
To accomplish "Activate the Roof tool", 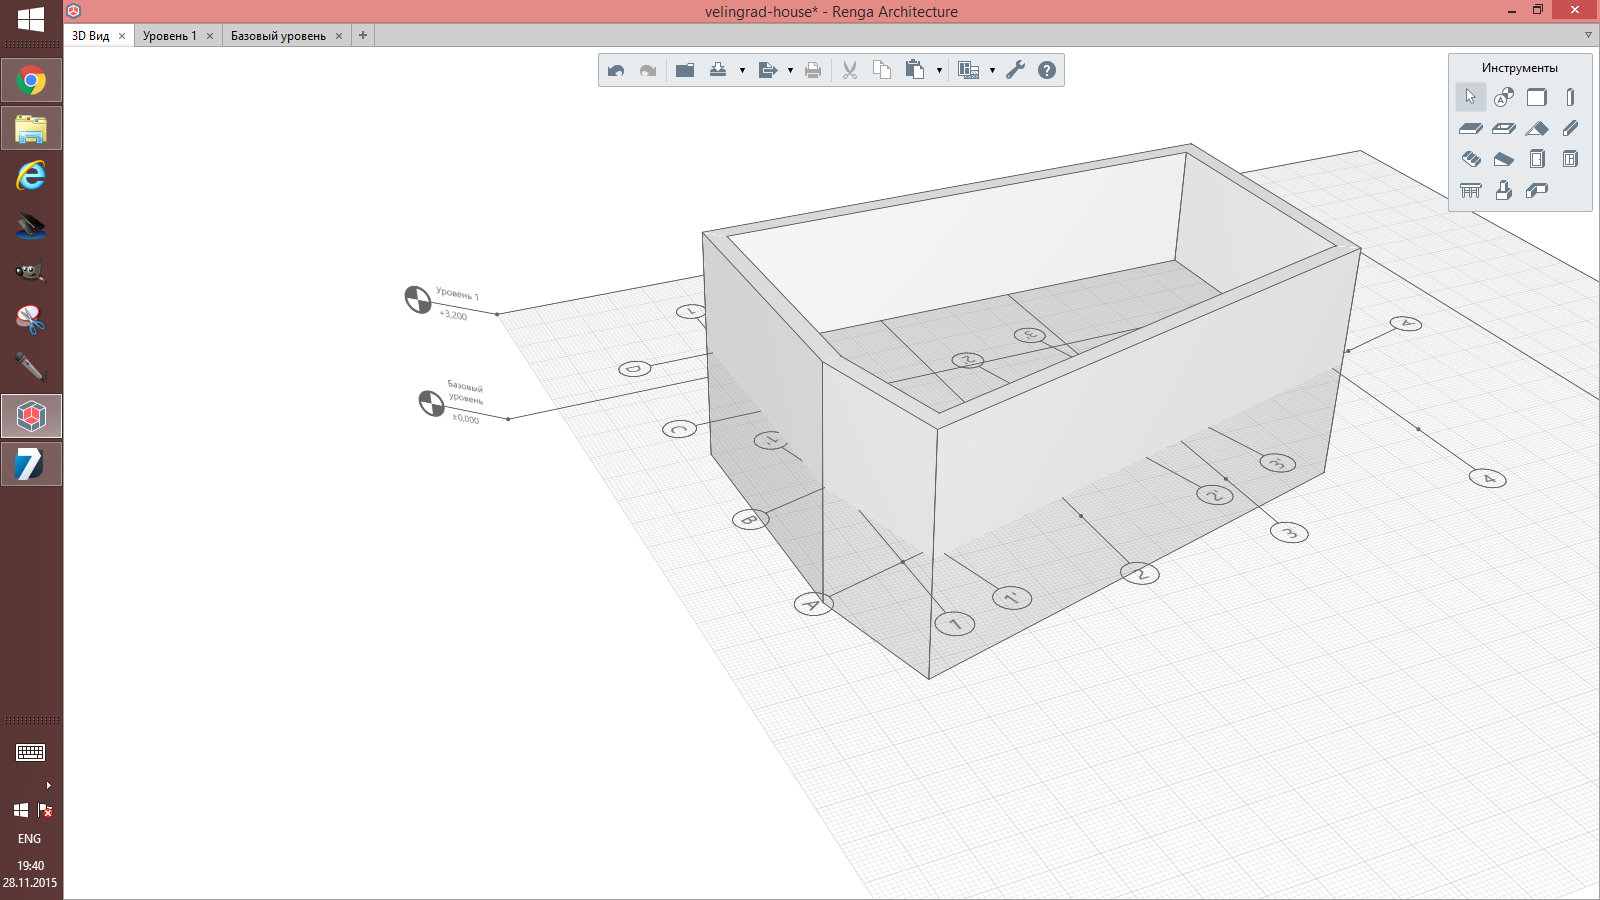I will (1537, 128).
